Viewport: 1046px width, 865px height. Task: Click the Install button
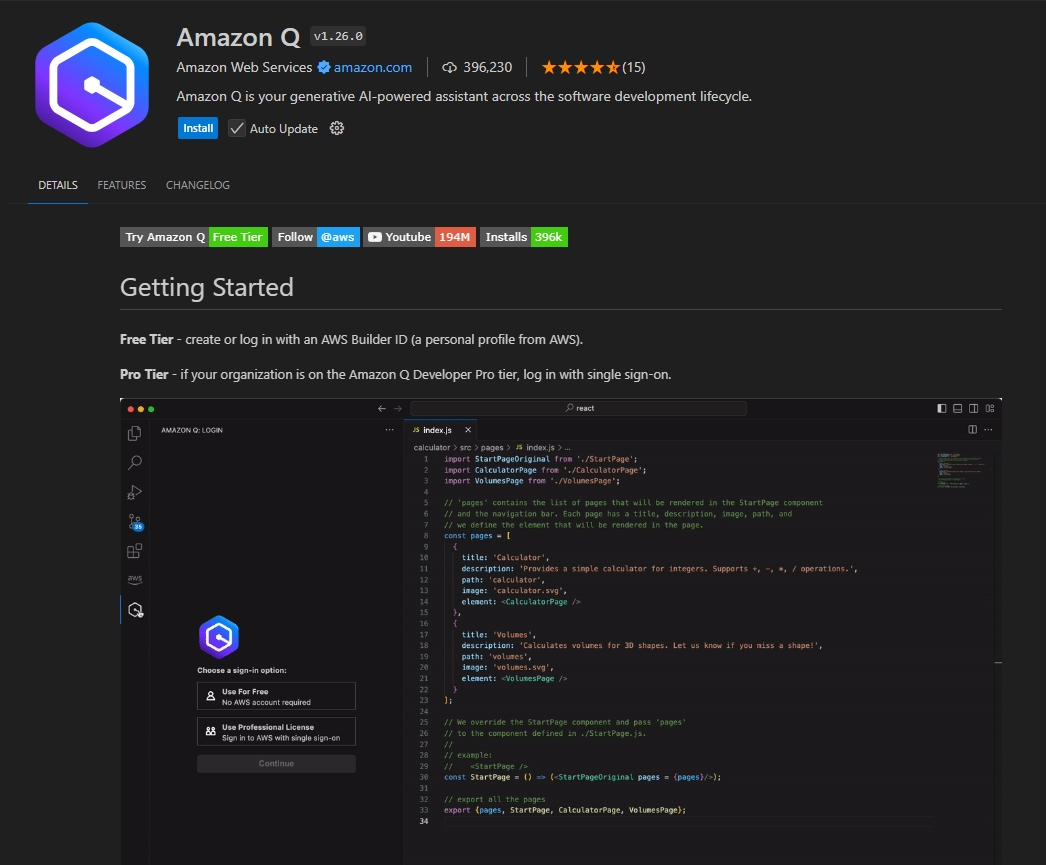click(x=197, y=128)
